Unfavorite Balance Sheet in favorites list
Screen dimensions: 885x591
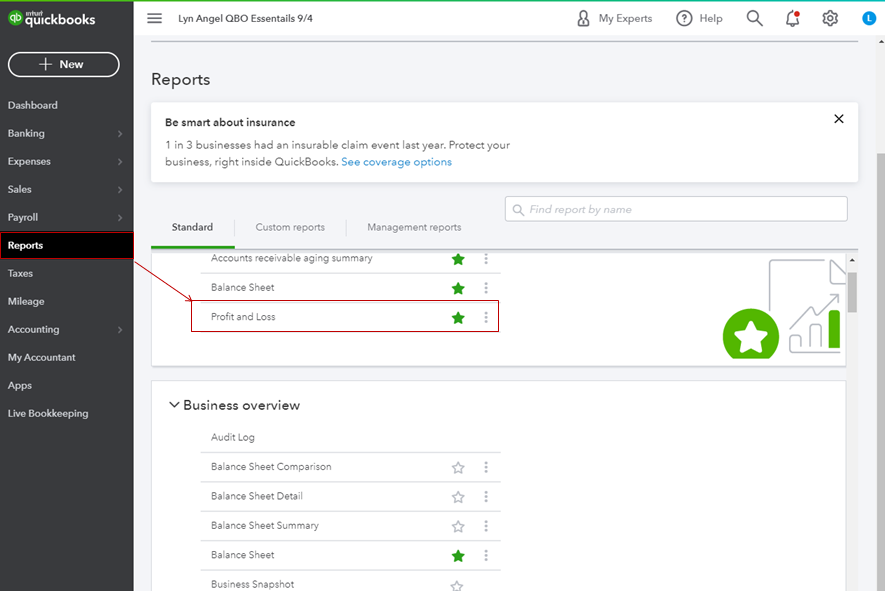(x=458, y=288)
